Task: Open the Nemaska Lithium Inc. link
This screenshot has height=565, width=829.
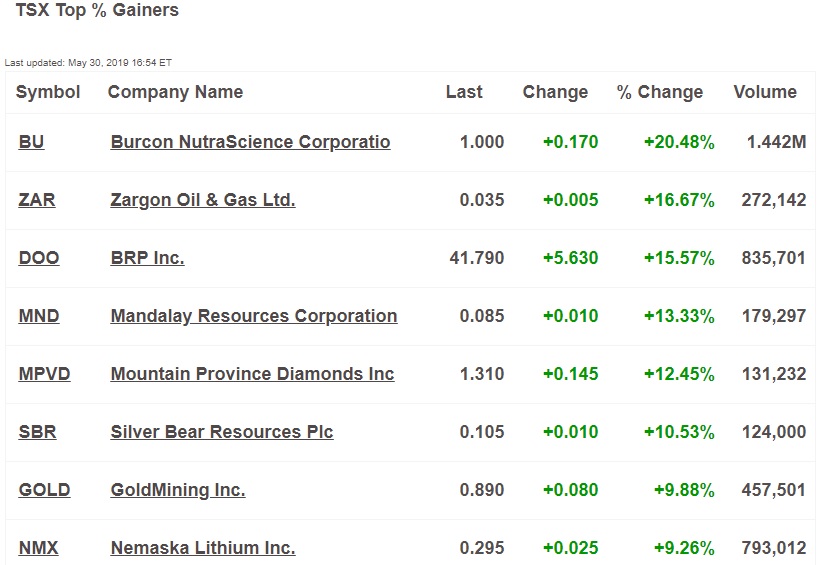Action: pyautogui.click(x=202, y=548)
